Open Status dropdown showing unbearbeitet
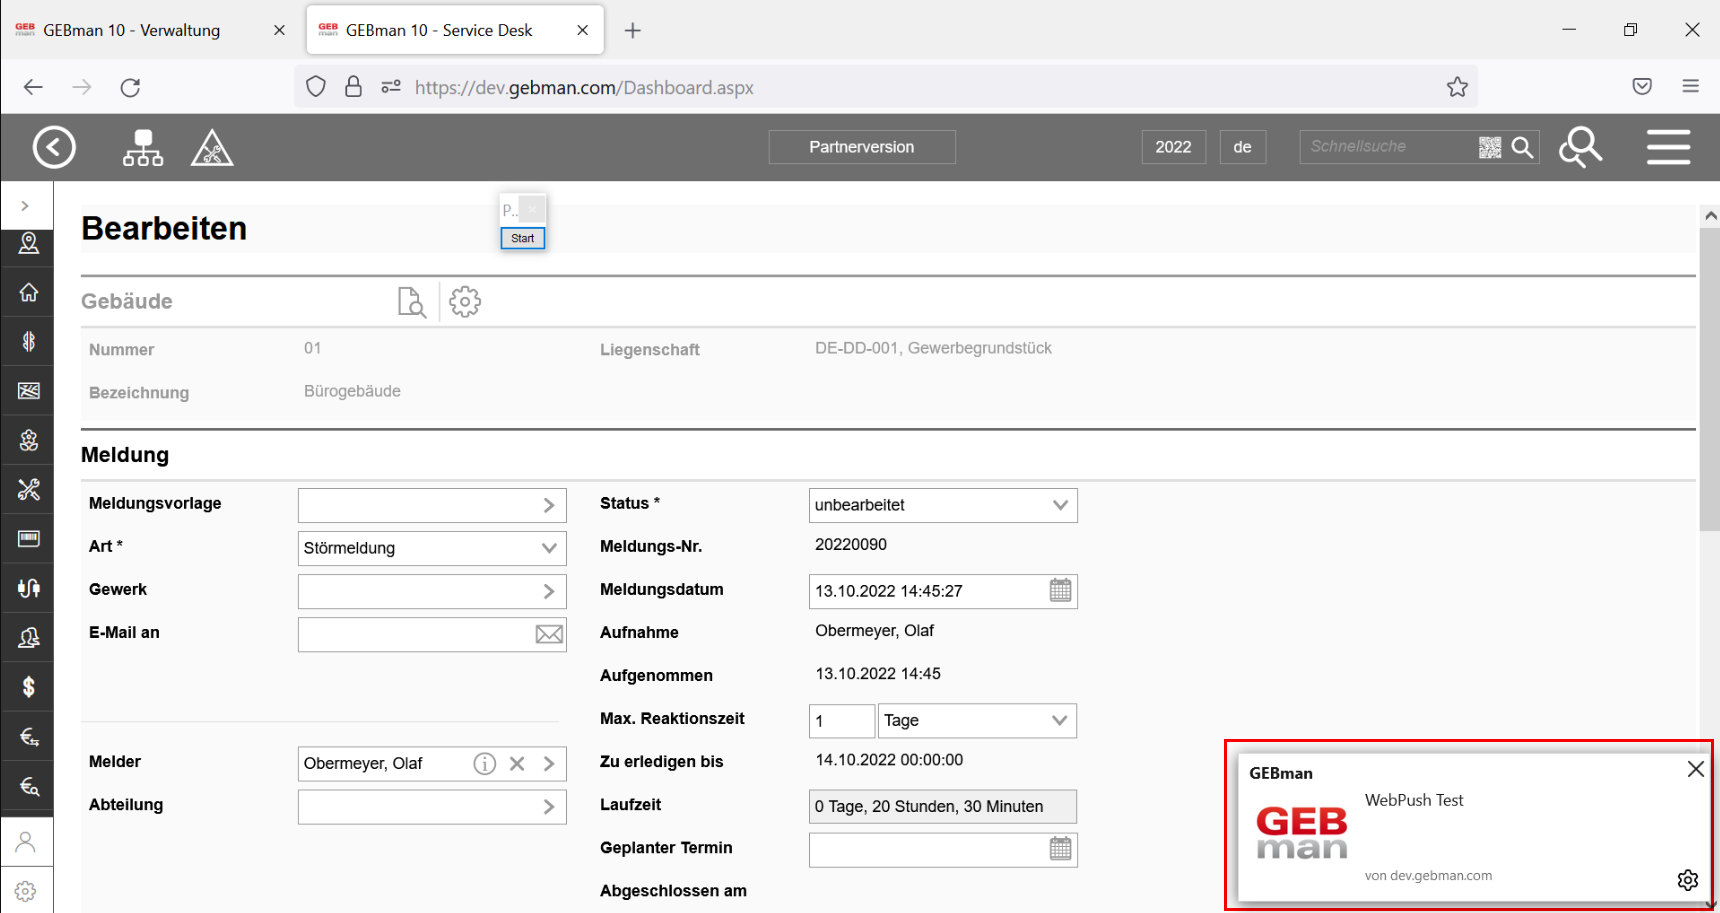The height and width of the screenshot is (913, 1720). pos(943,505)
